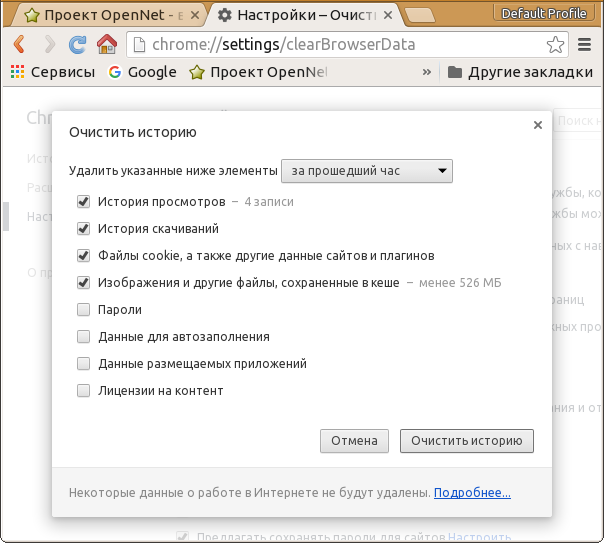Open the Chrome hamburger menu
This screenshot has height=543, width=604.
pos(585,45)
